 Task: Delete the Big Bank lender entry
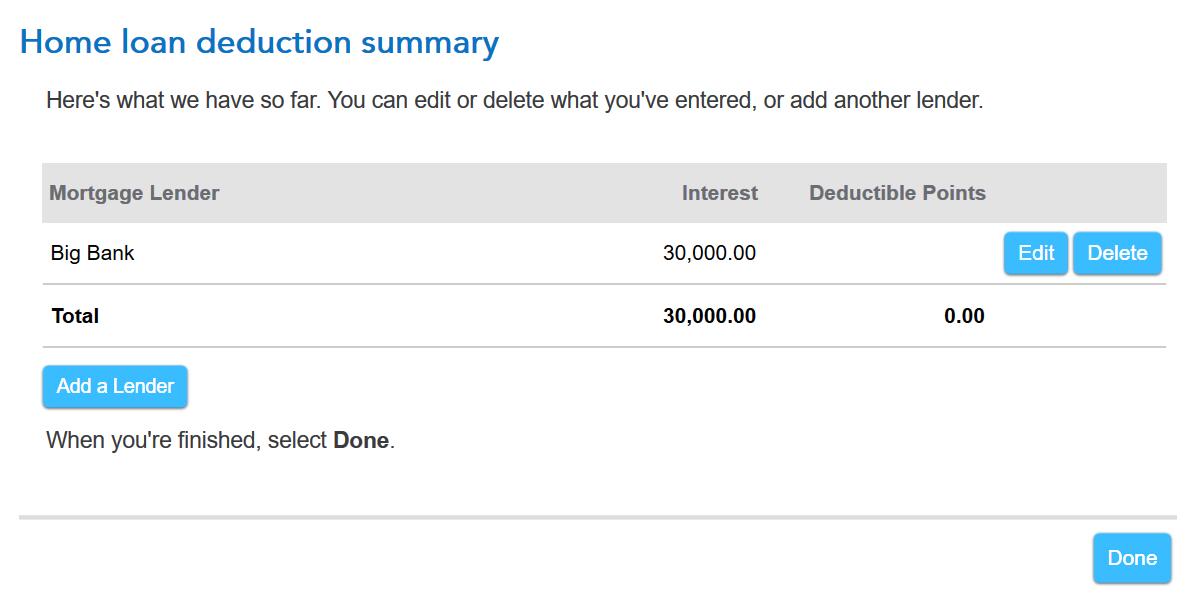click(1117, 253)
